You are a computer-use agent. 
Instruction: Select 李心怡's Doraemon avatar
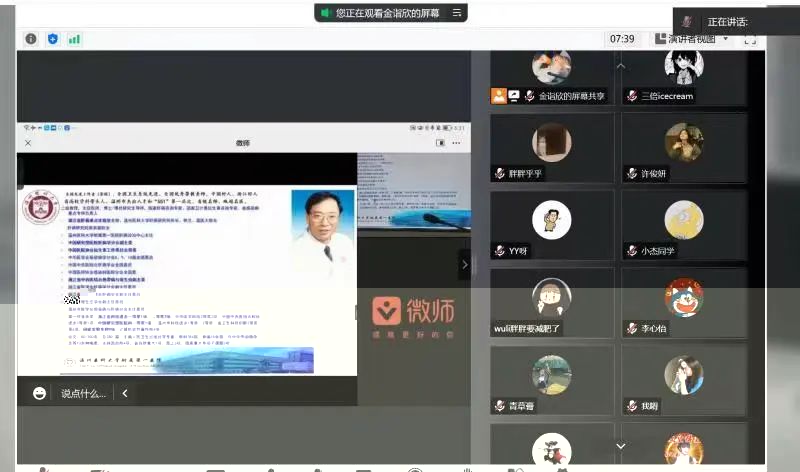pos(684,297)
